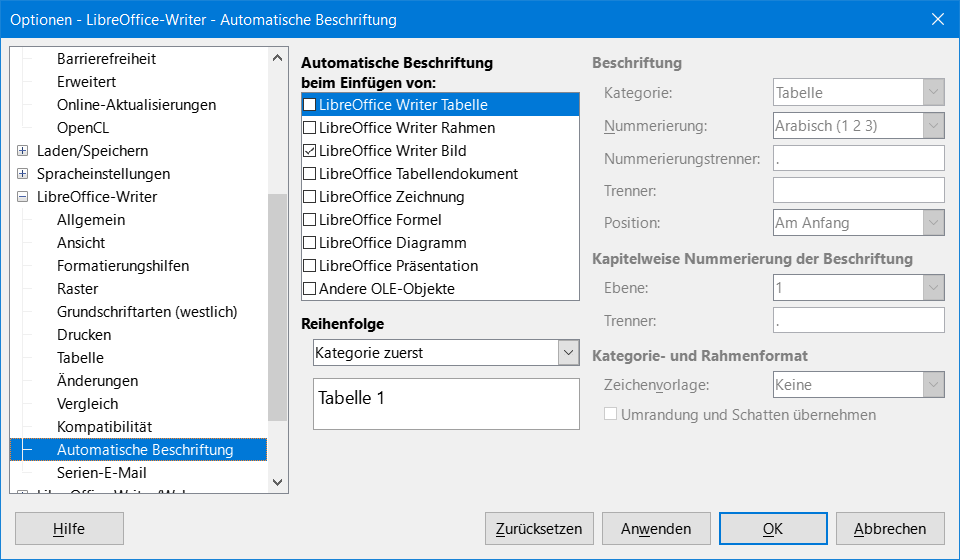960x560 pixels.
Task: Click the Hilfe button
Action: (69, 528)
